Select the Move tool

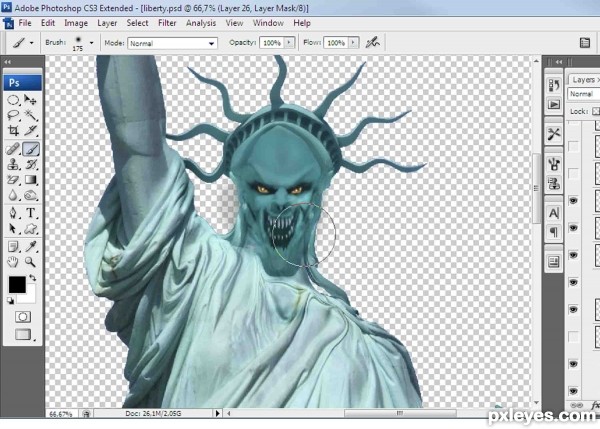point(31,100)
